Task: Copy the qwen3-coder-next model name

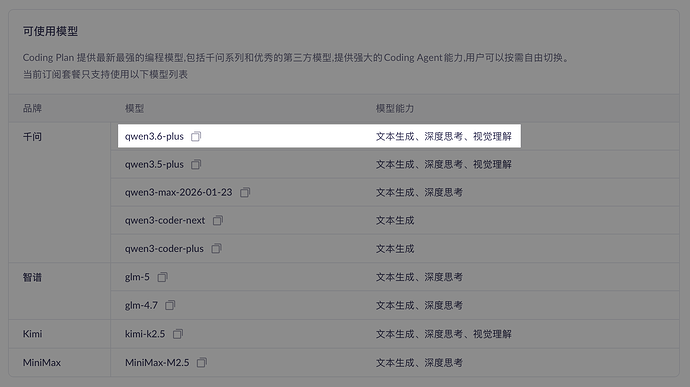Action: tap(217, 221)
